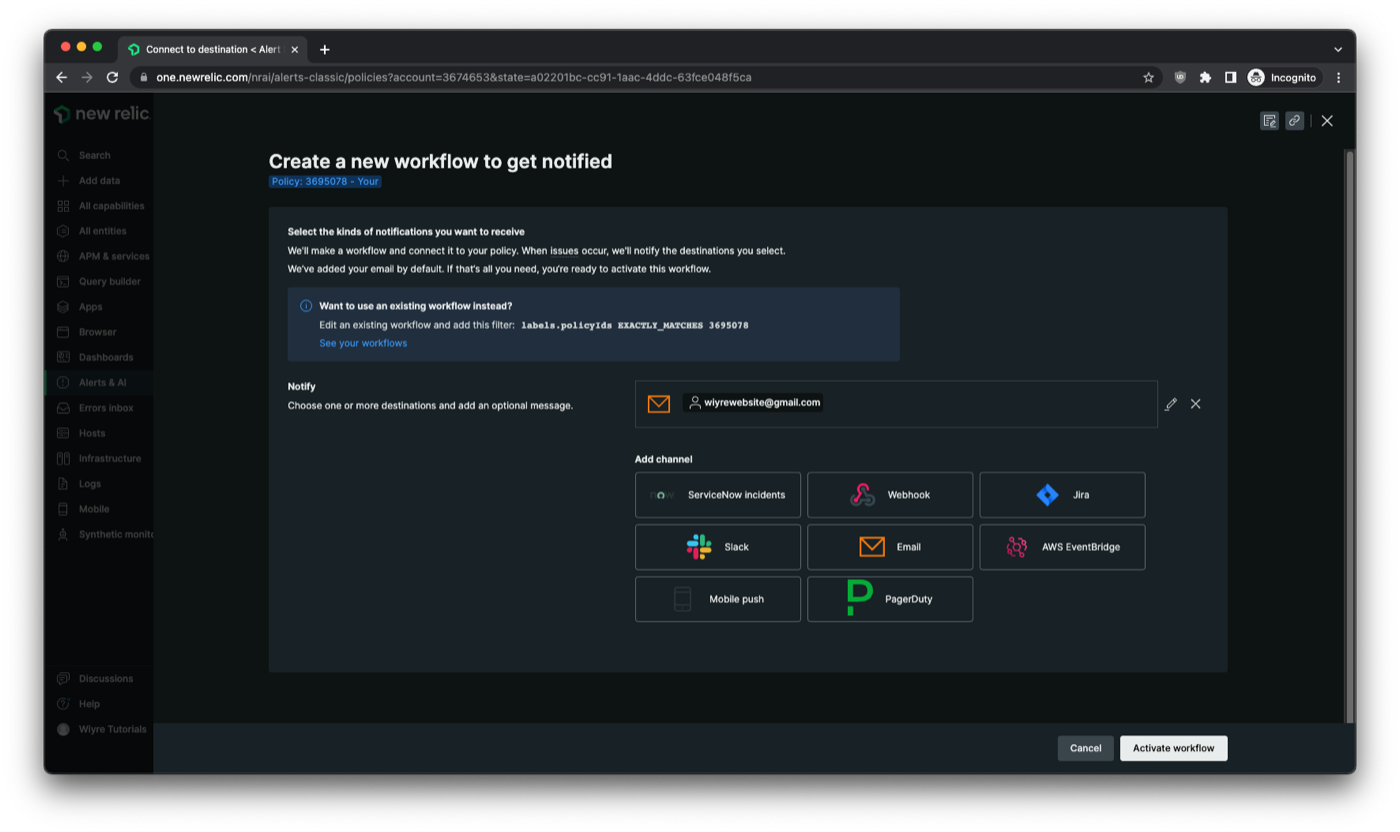Choose the Jira channel
This screenshot has height=832, width=1400.
coord(1062,495)
